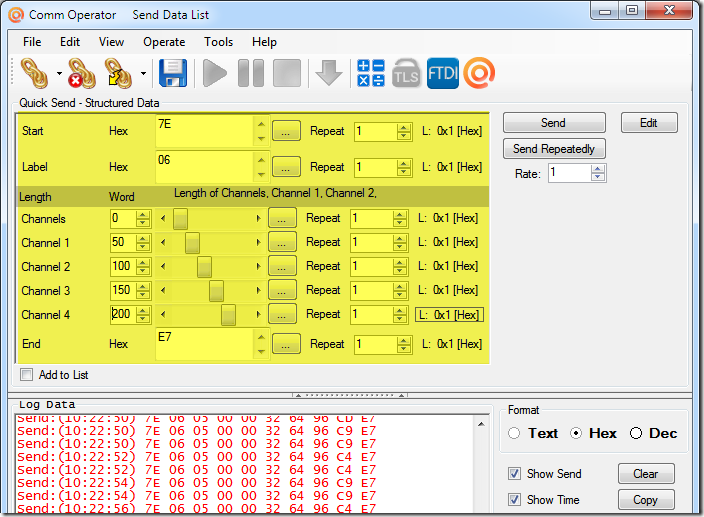Viewport: 704px width, 517px height.
Task: Click the open connection chain icon
Action: tap(35, 73)
